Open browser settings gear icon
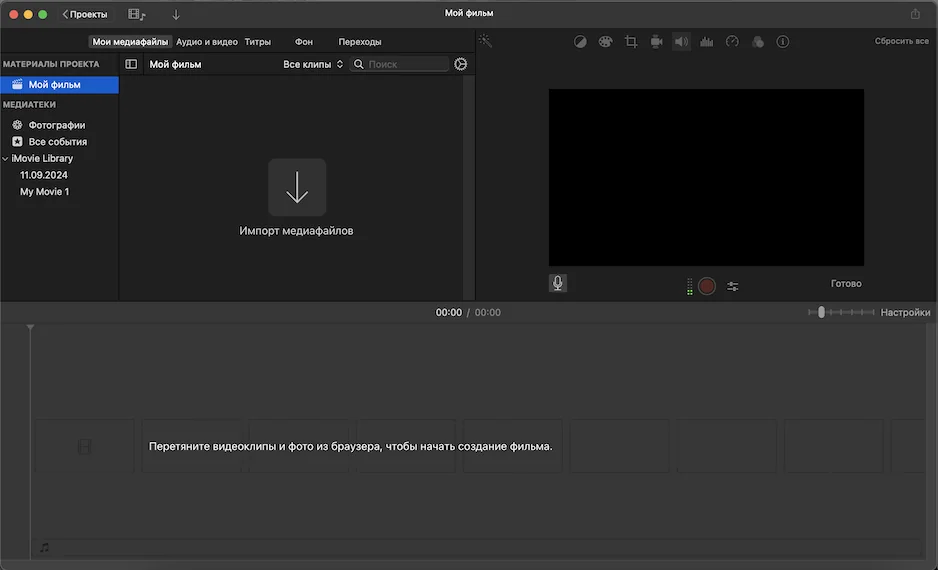The image size is (938, 570). tap(461, 64)
